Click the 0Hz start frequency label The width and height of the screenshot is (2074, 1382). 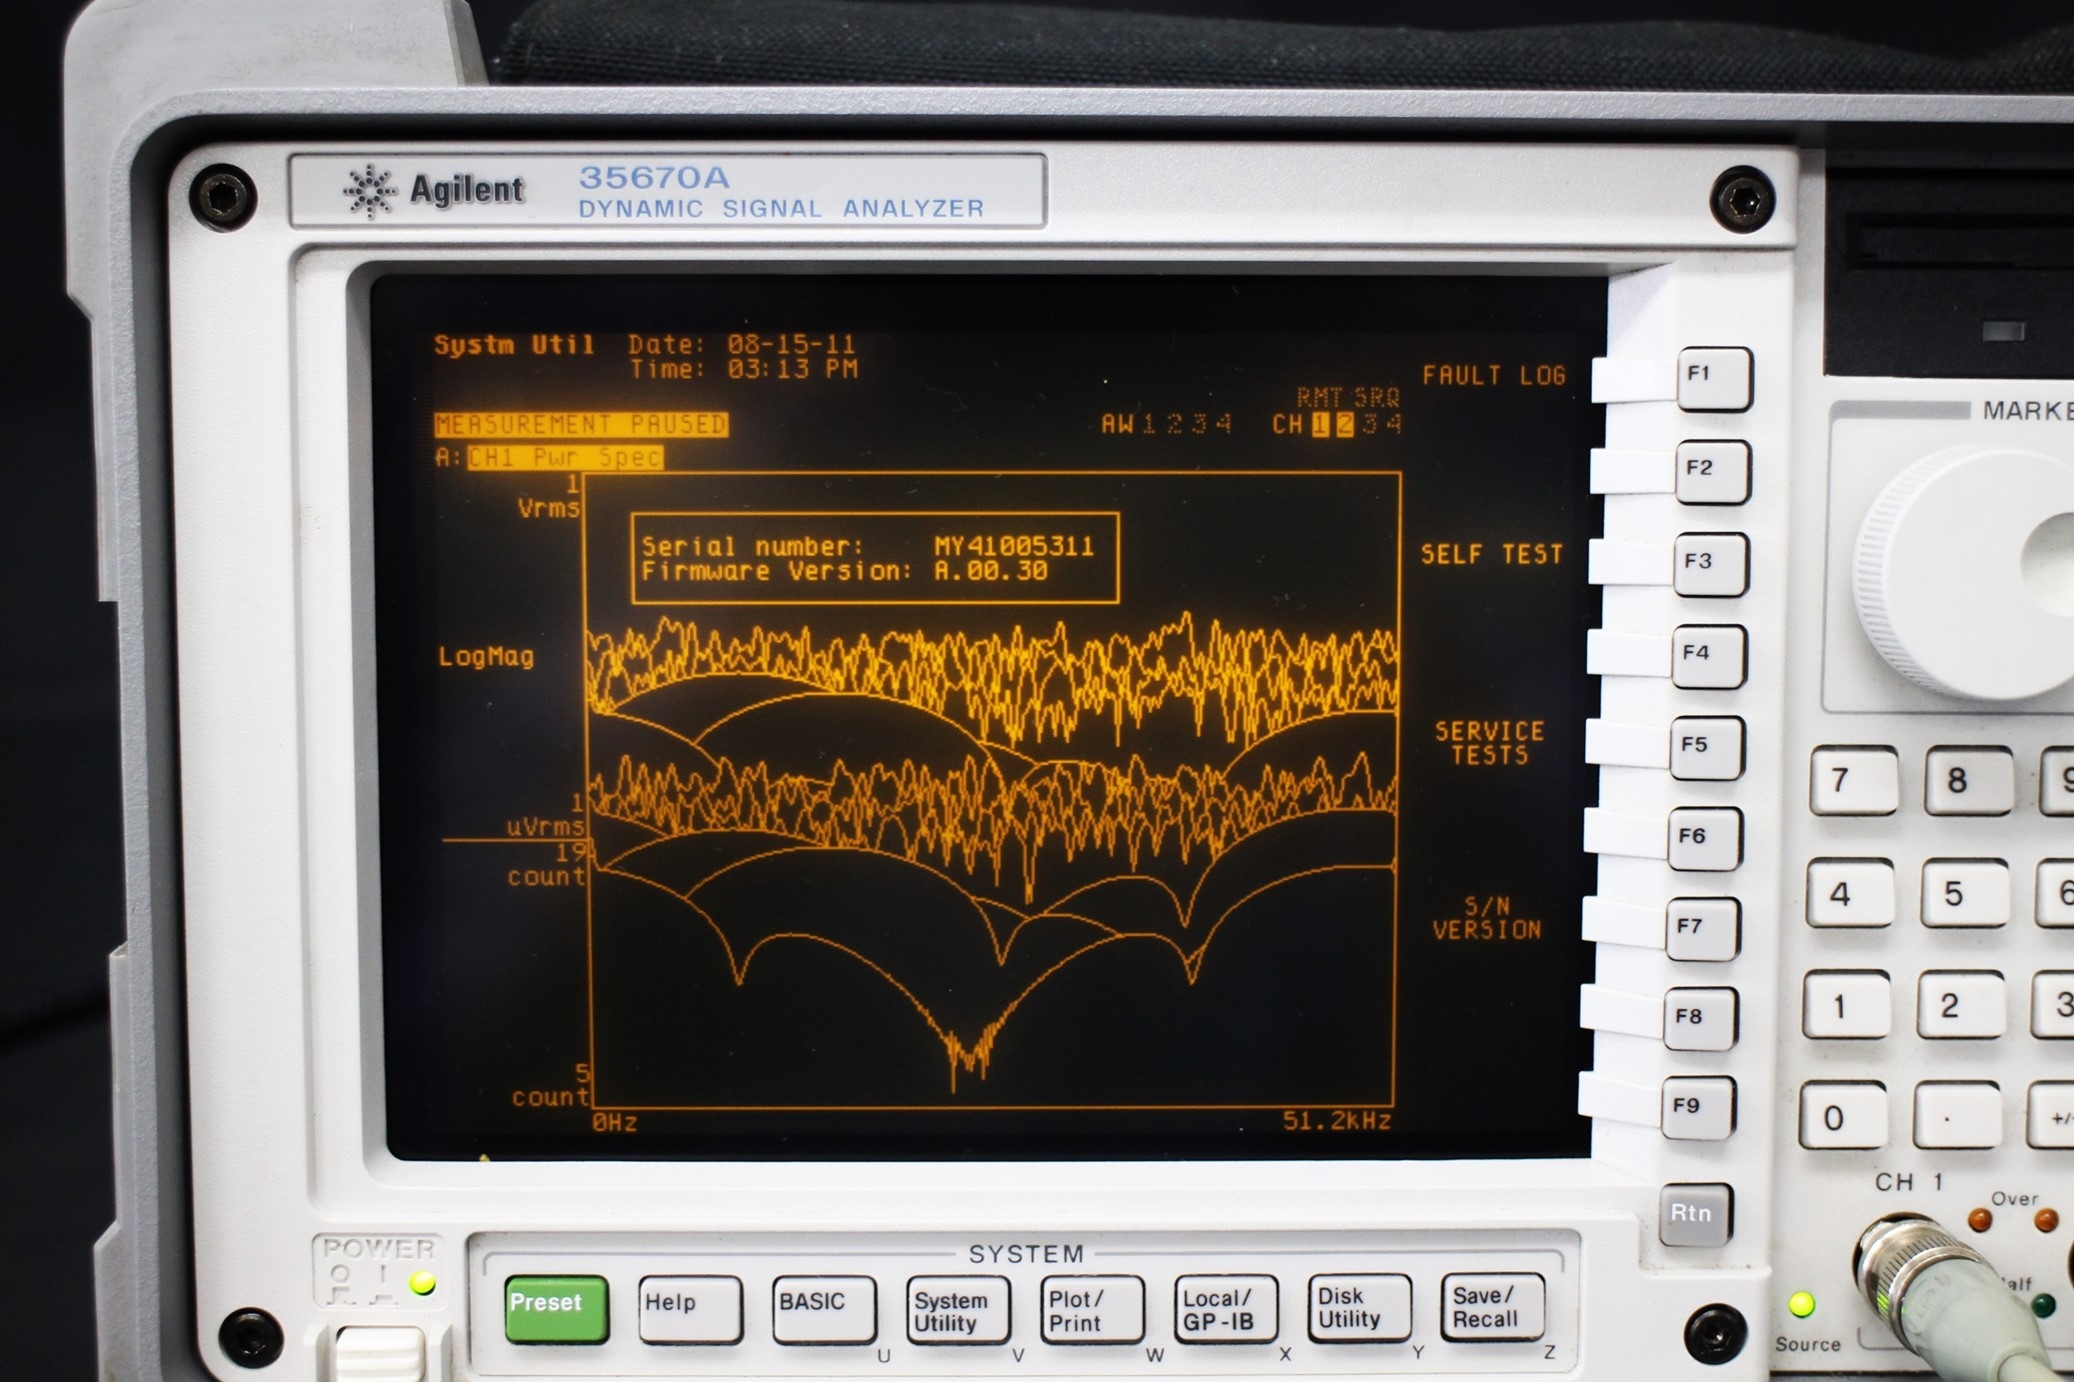coord(614,1123)
